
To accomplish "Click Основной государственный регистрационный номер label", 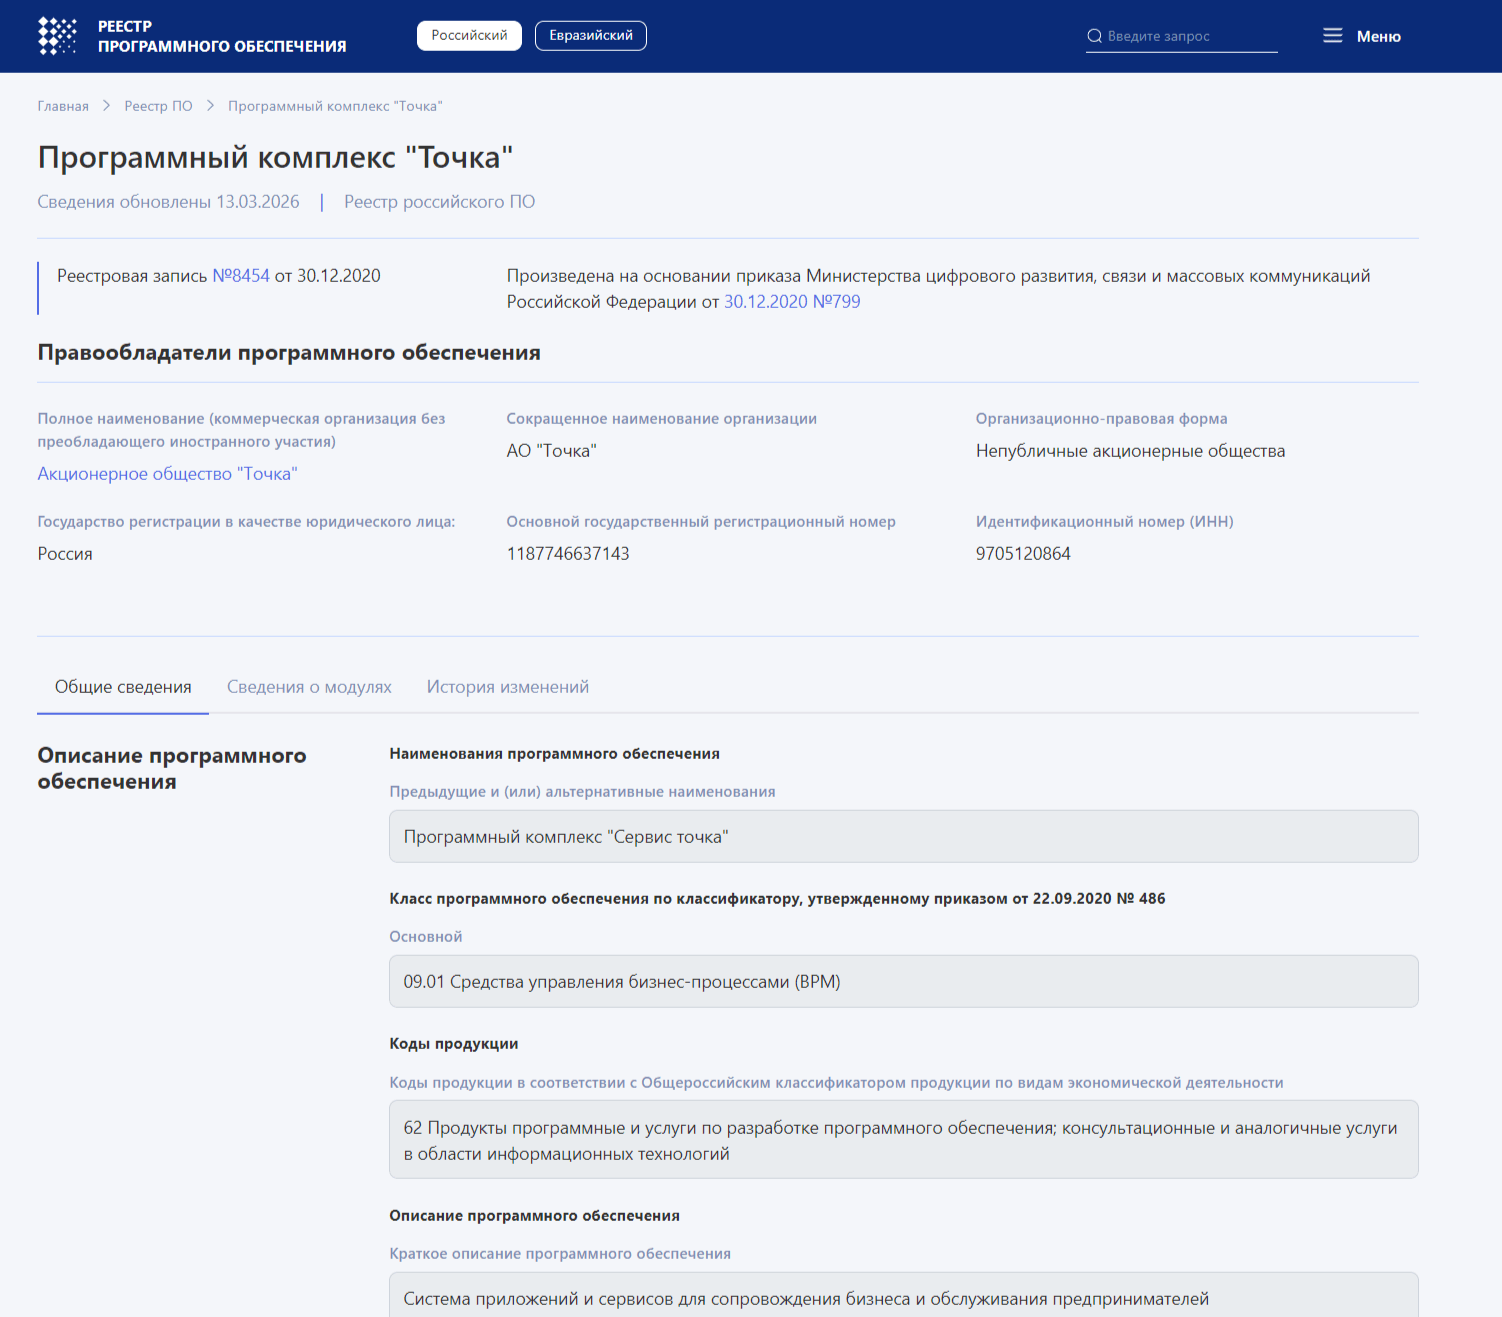I will 701,522.
